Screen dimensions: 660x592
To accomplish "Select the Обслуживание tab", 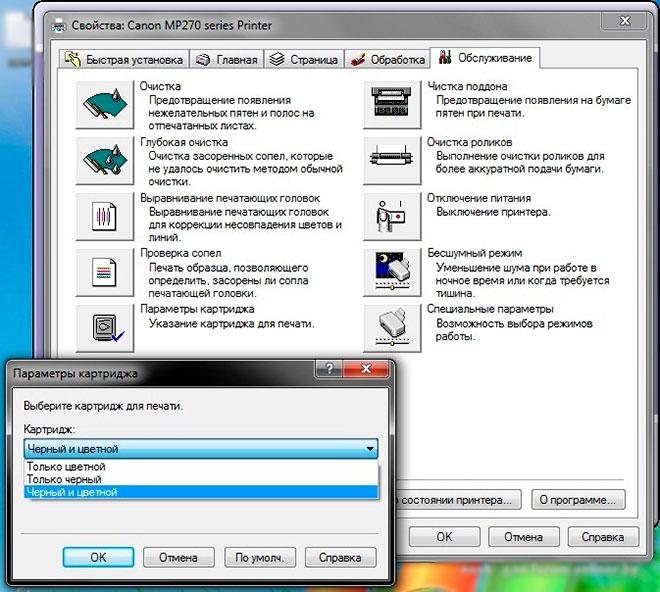I will [x=485, y=58].
